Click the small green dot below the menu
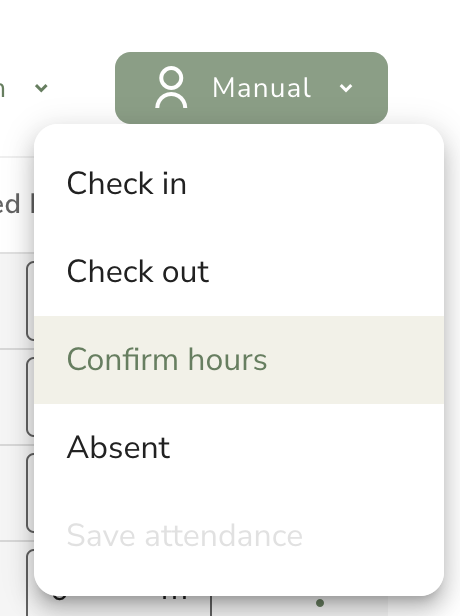This screenshot has width=460, height=616. (x=320, y=603)
